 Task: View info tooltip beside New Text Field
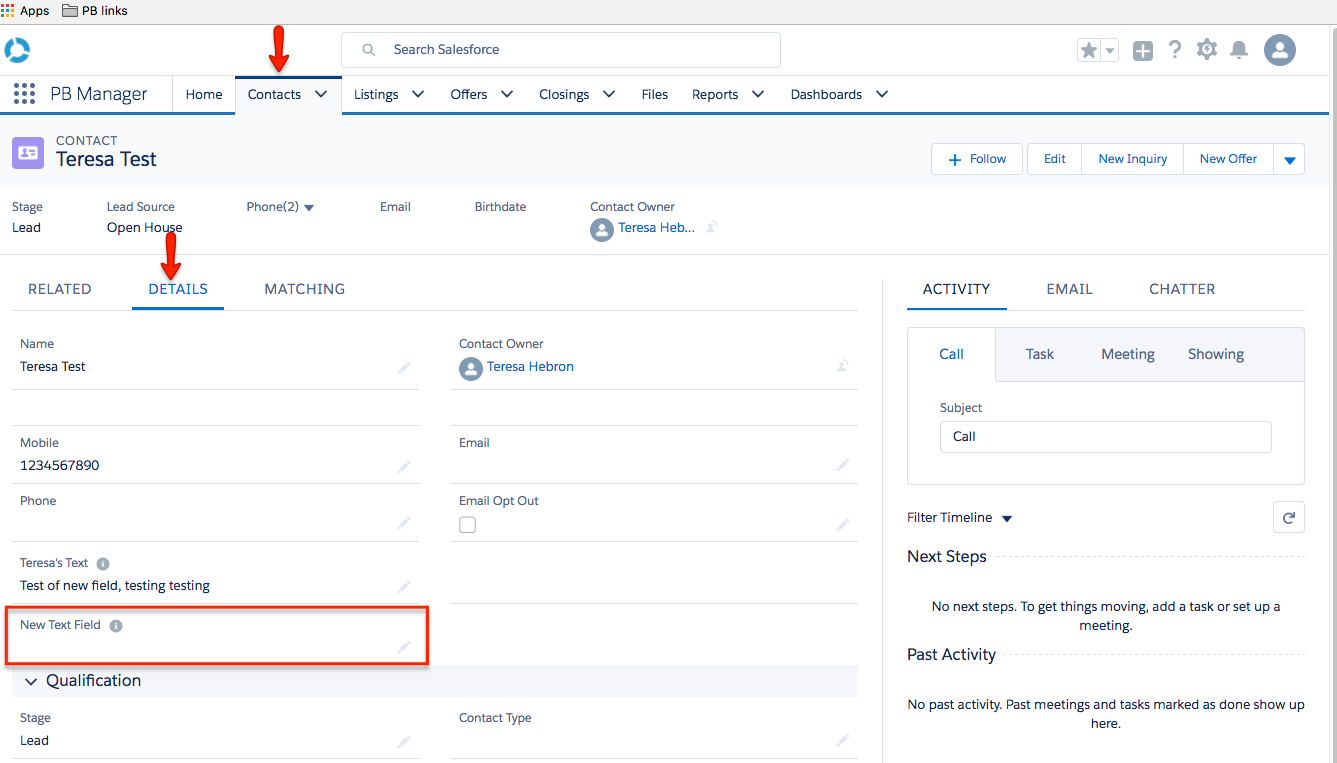point(116,624)
